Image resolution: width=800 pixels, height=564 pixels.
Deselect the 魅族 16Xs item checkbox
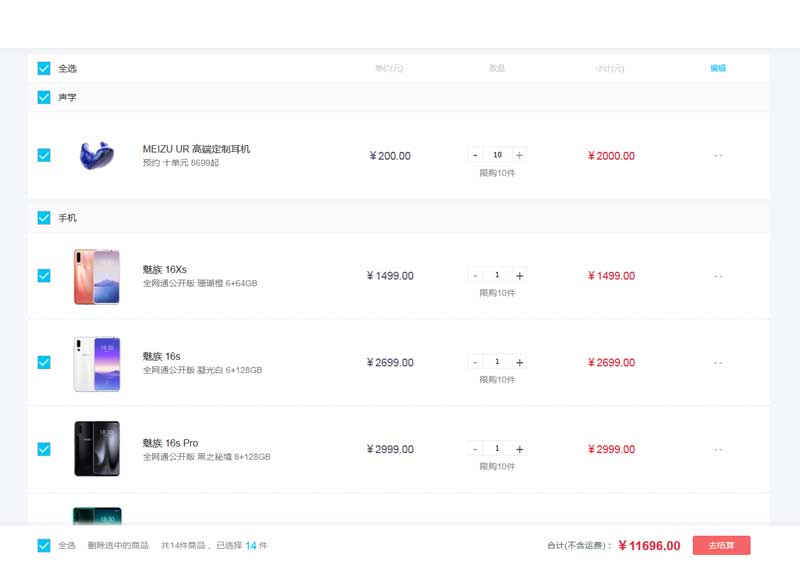pyautogui.click(x=44, y=276)
